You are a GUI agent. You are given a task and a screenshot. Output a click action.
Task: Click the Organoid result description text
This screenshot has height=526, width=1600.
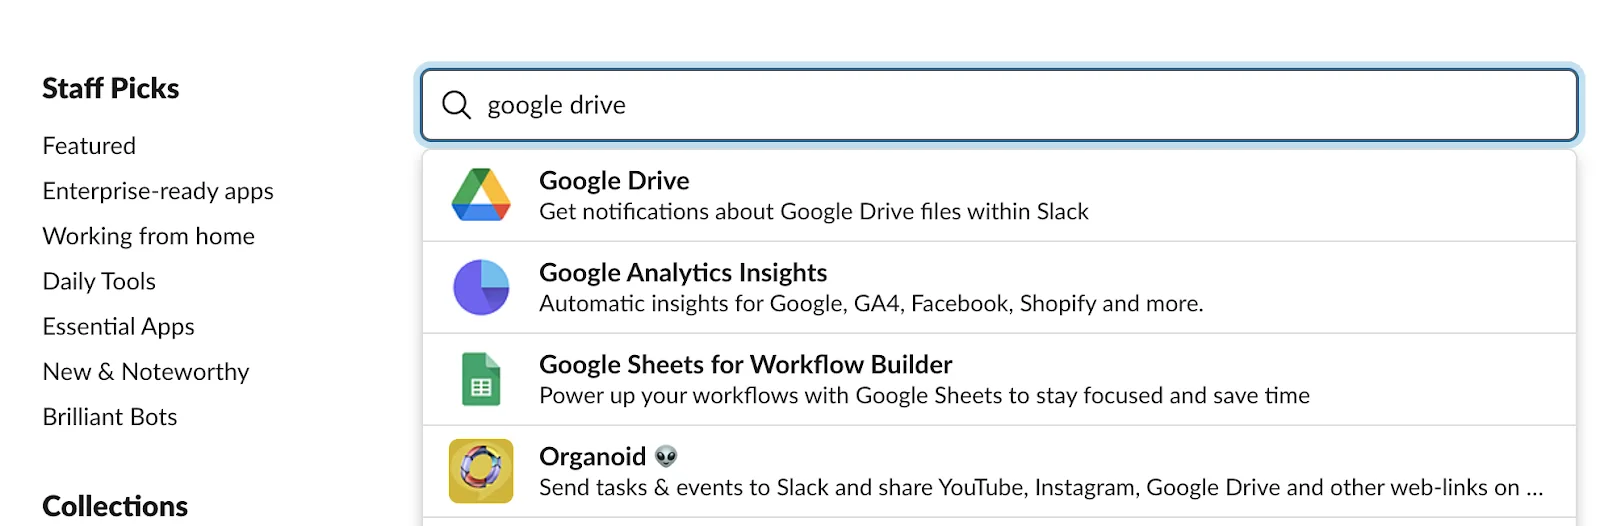[x=1040, y=488]
